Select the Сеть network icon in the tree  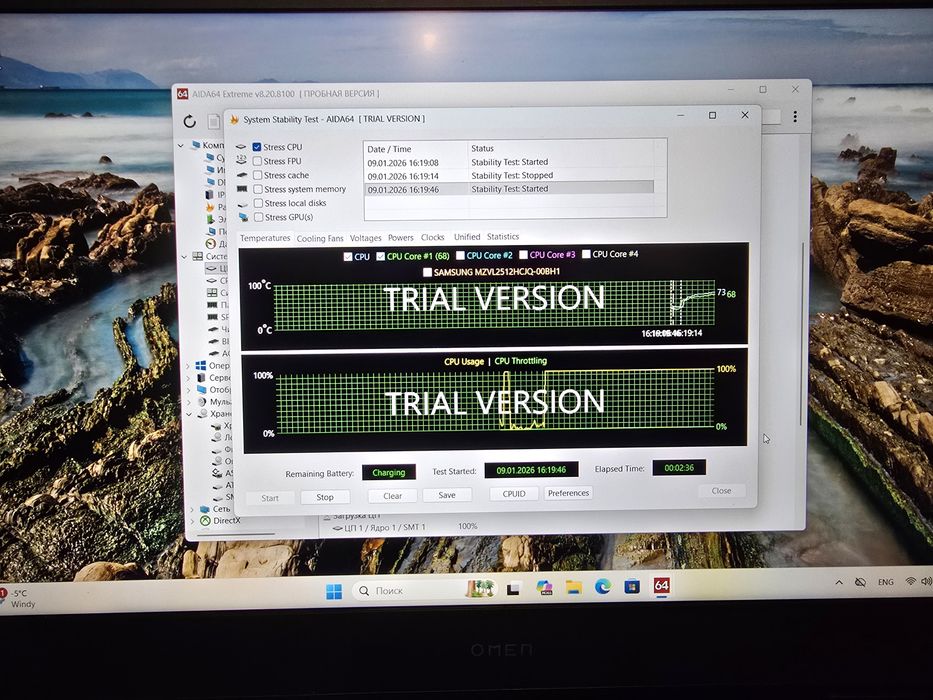point(205,509)
